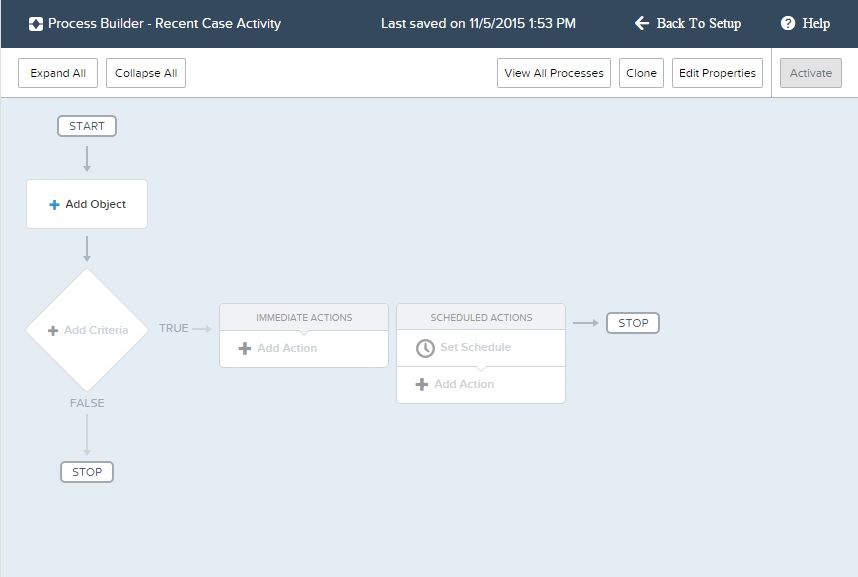Viewport: 858px width, 577px height.
Task: Open the Help link text
Action: tap(816, 23)
